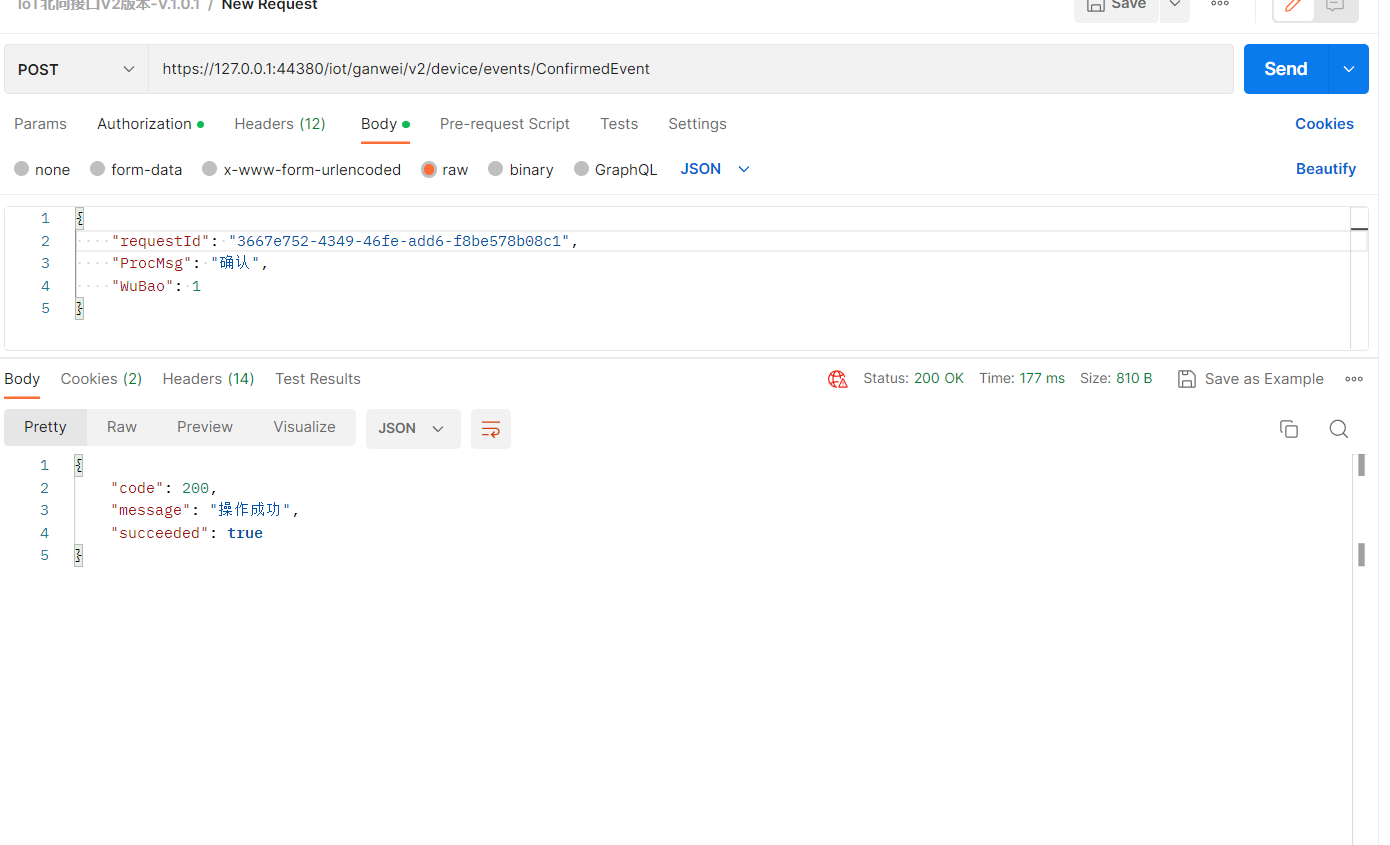Select the form-data radio option
Image resolution: width=1390 pixels, height=845 pixels.
tap(98, 169)
